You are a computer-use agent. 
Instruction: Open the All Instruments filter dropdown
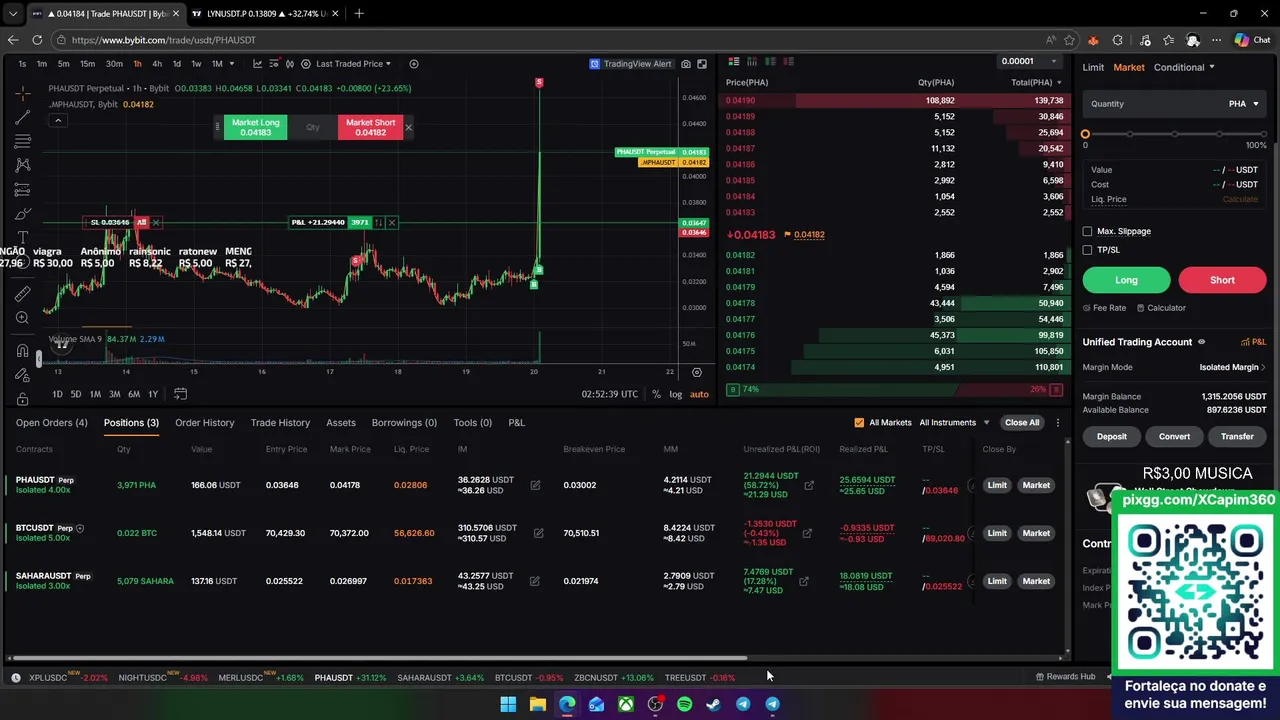pos(954,423)
